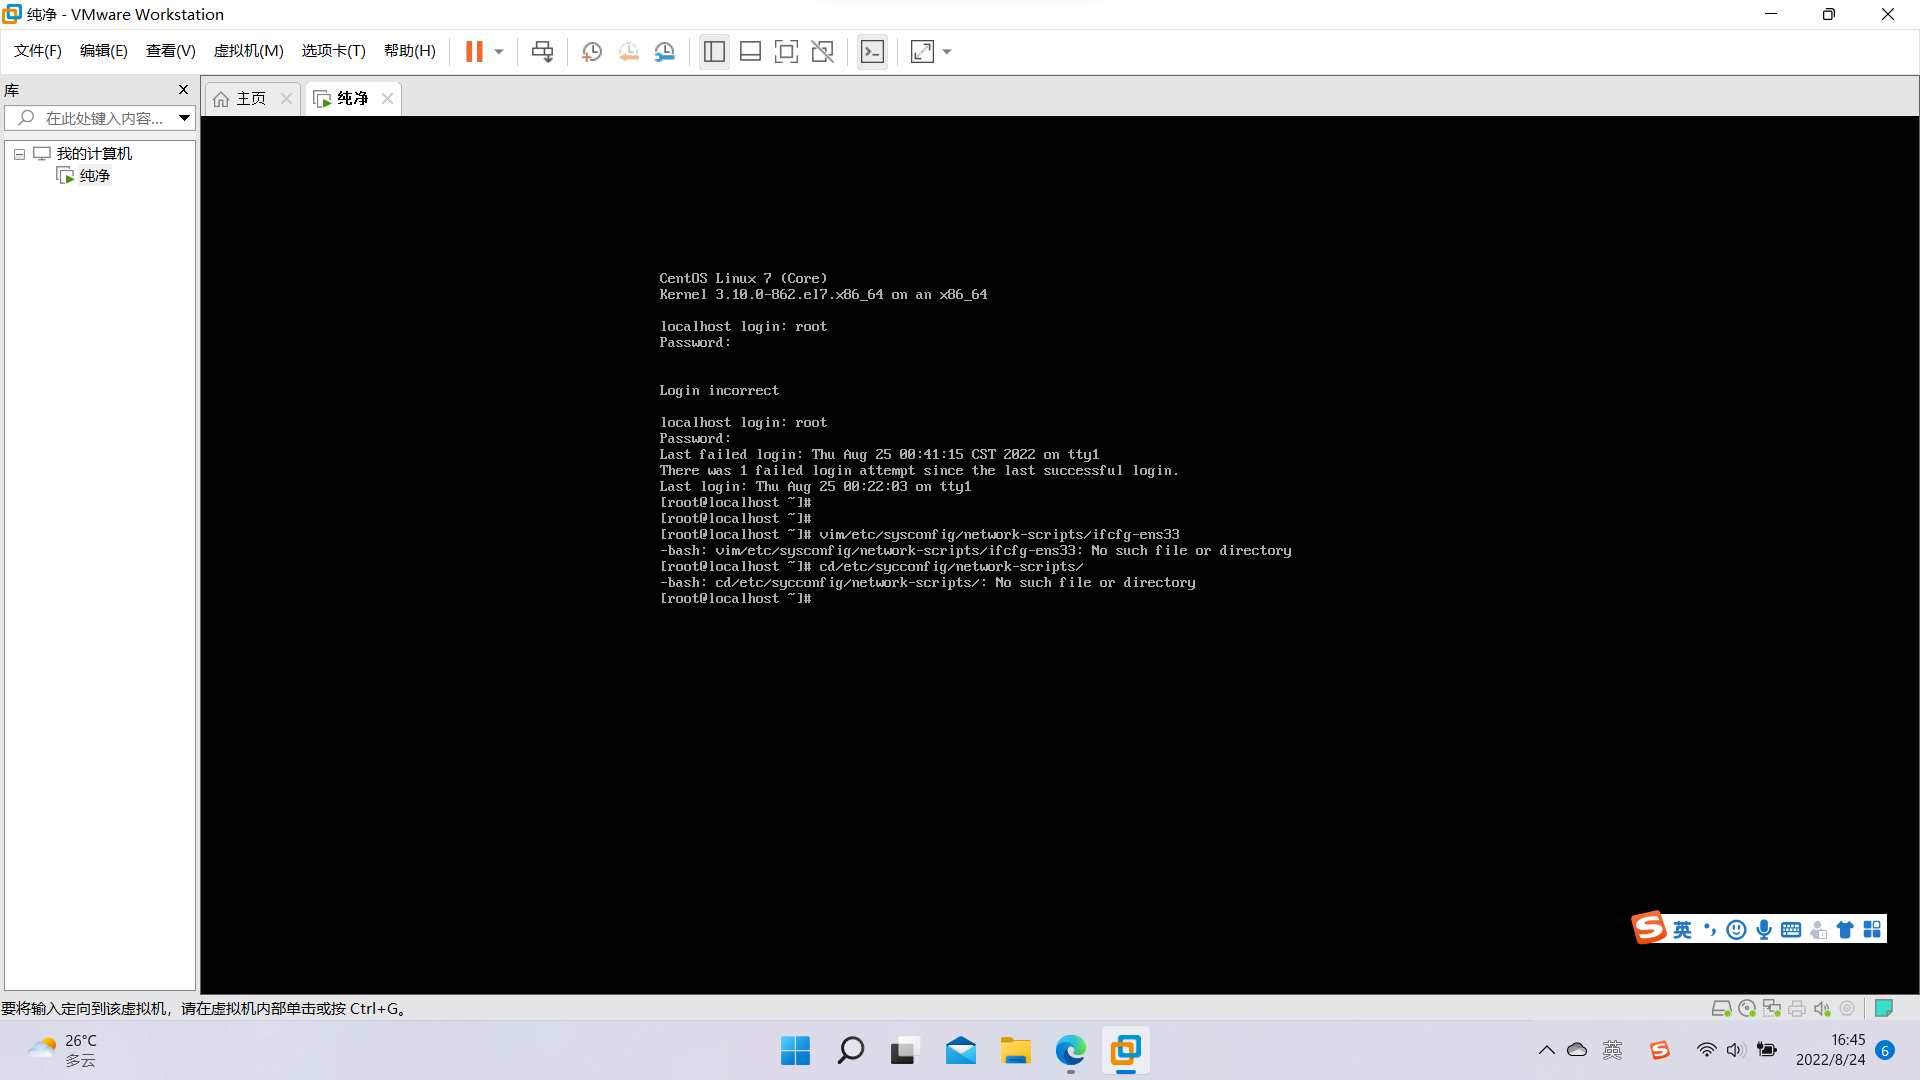This screenshot has width=1920, height=1080.
Task: Activate Sogou voice input microphone
Action: pos(1764,930)
